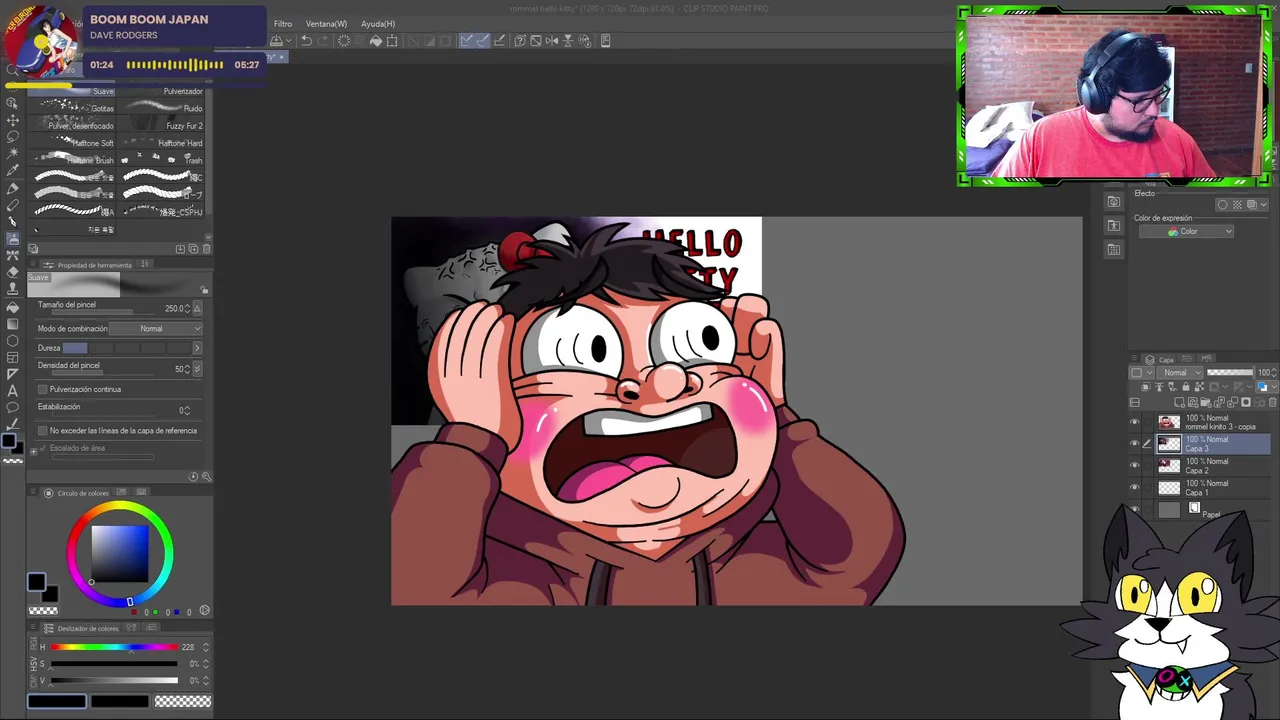The width and height of the screenshot is (1280, 720).
Task: Select the Gradient tool
Action: 13,324
